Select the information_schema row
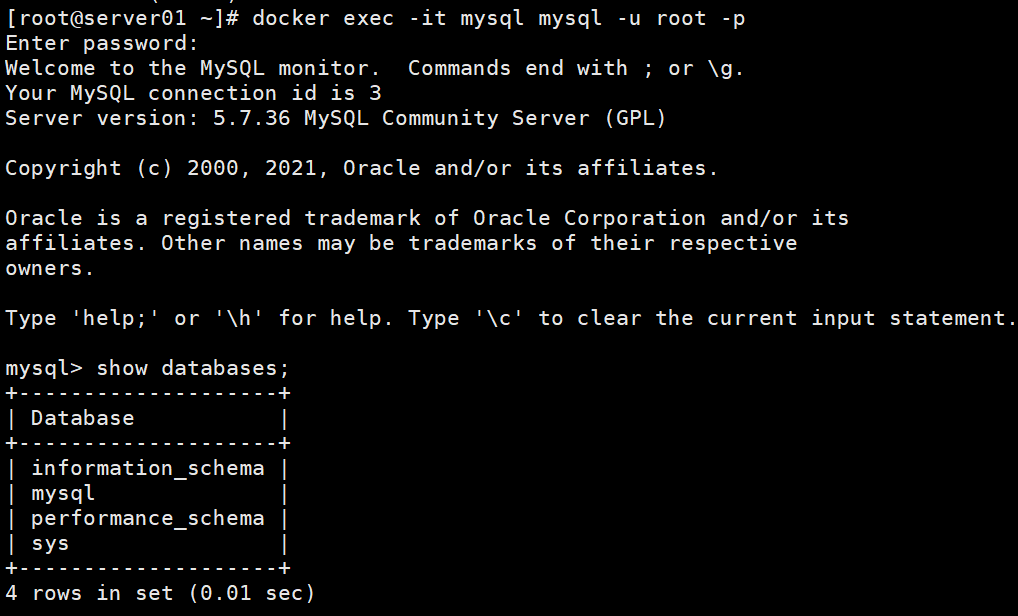Viewport: 1018px width, 616px height. (147, 468)
